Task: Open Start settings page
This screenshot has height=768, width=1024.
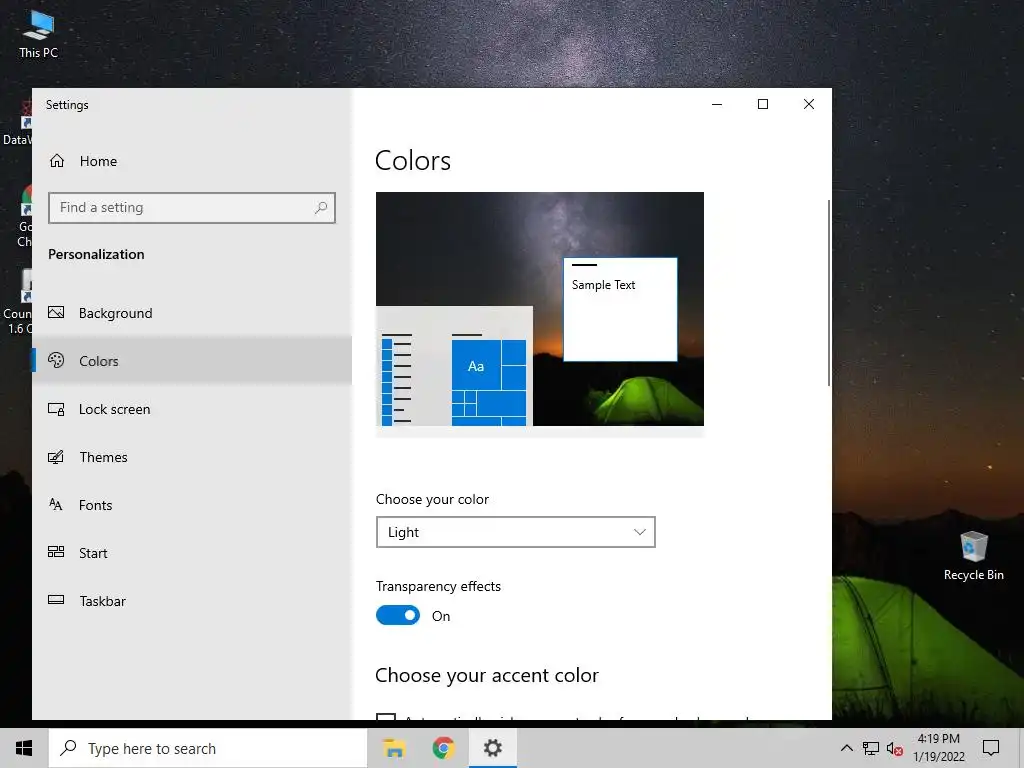Action: pyautogui.click(x=192, y=552)
